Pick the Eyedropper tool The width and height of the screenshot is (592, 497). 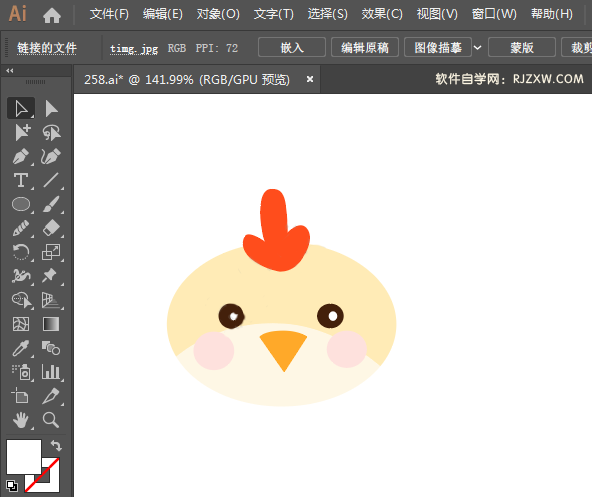(21, 348)
